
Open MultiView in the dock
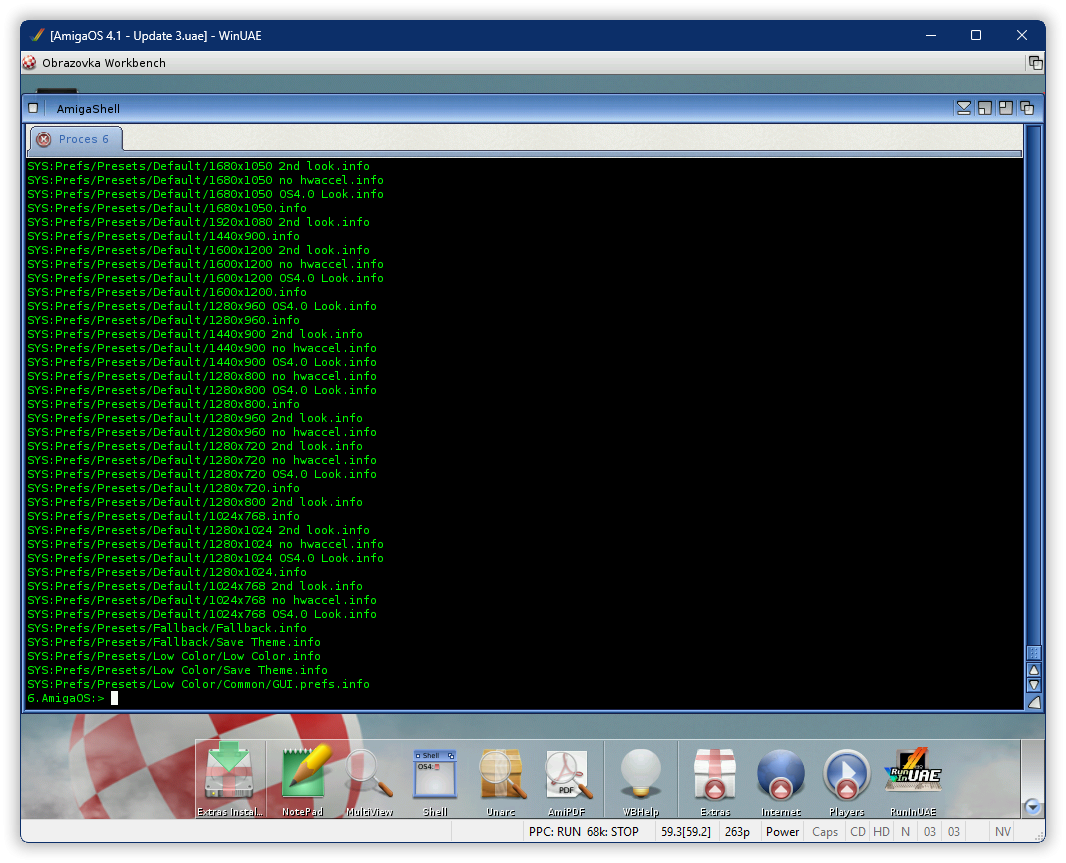click(369, 777)
